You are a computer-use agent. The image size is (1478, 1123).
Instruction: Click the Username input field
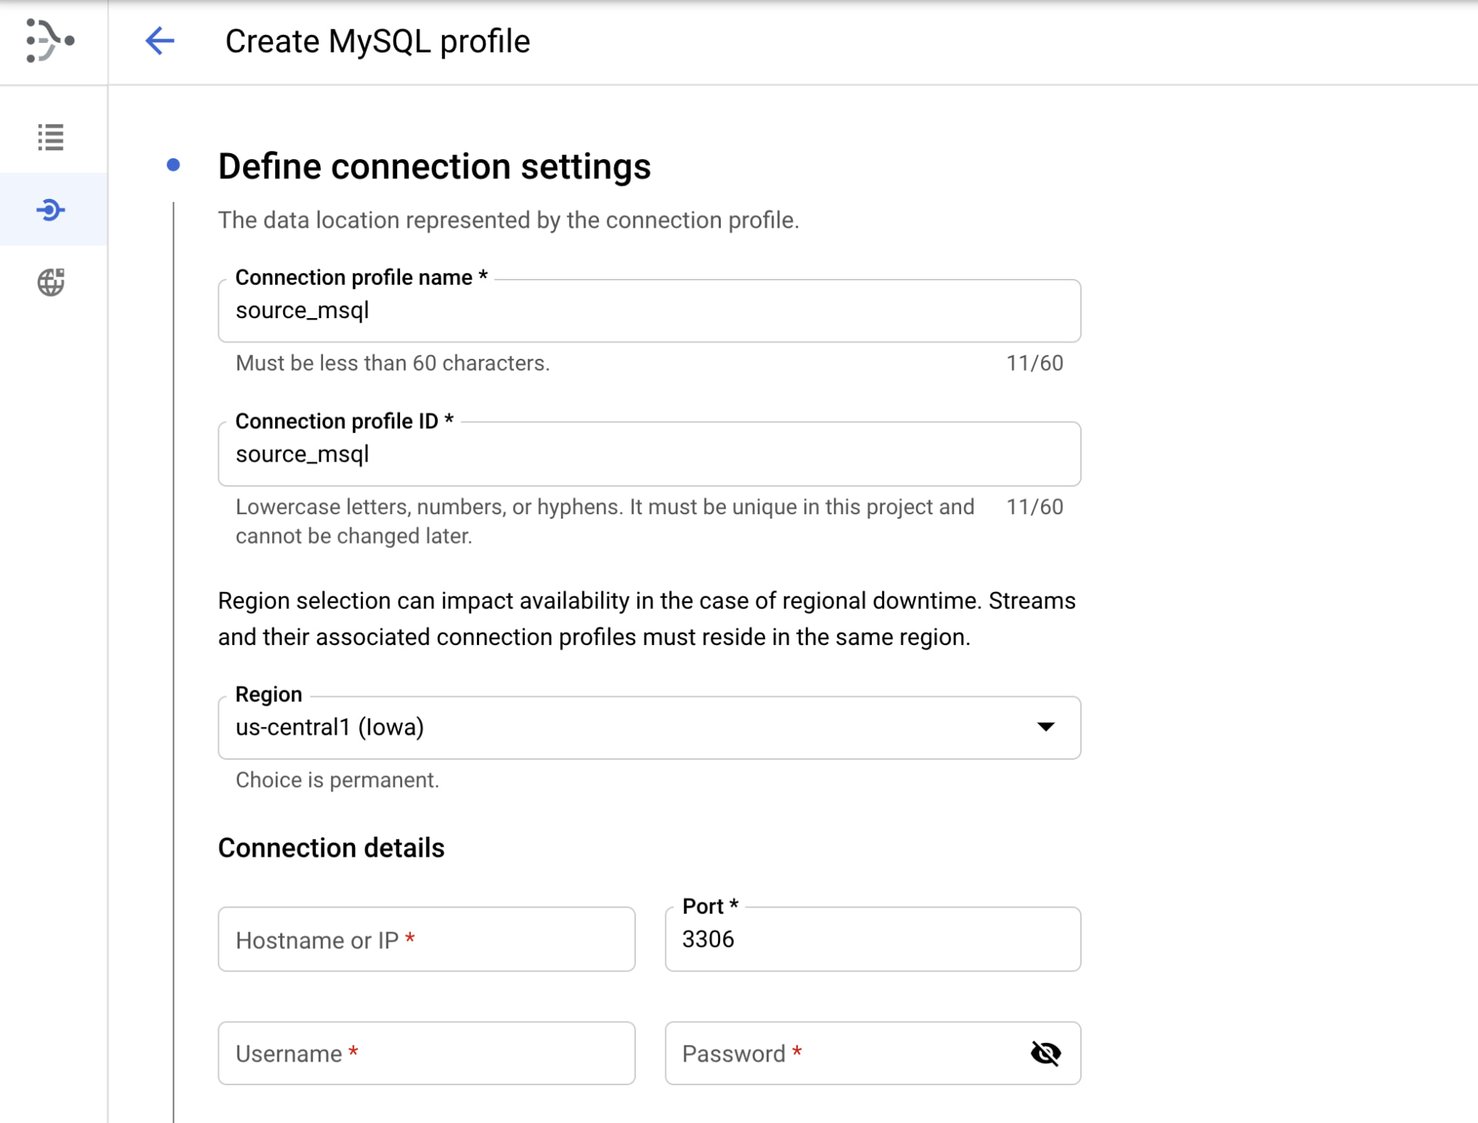pos(426,1053)
